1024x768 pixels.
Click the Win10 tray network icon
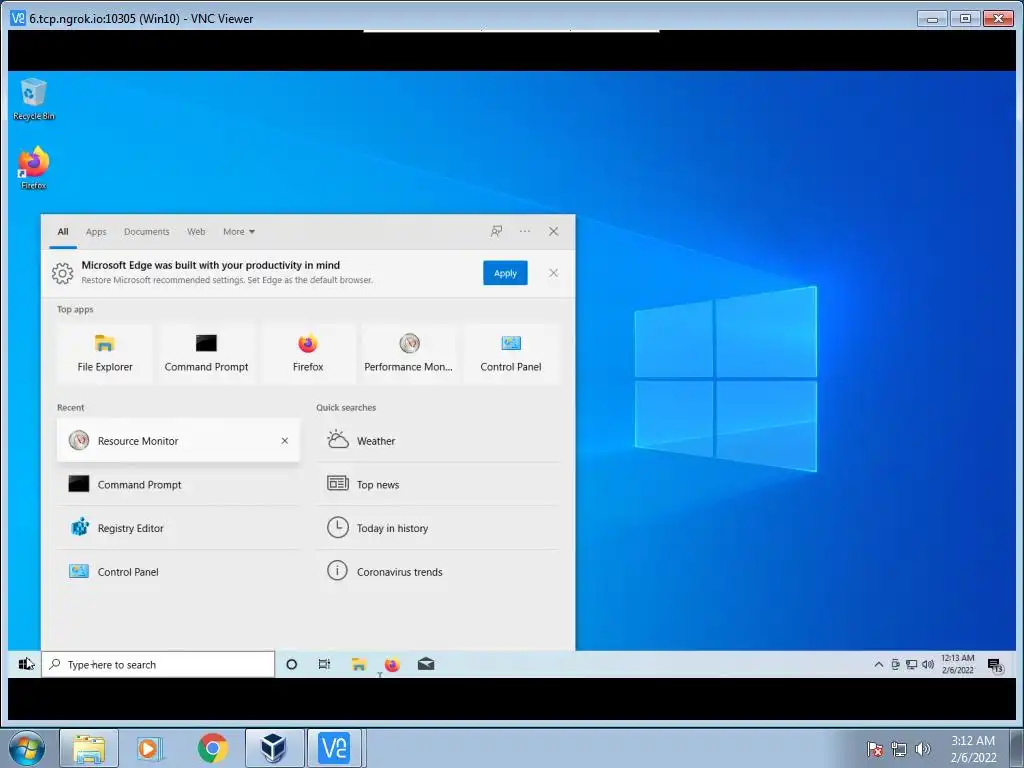point(911,665)
